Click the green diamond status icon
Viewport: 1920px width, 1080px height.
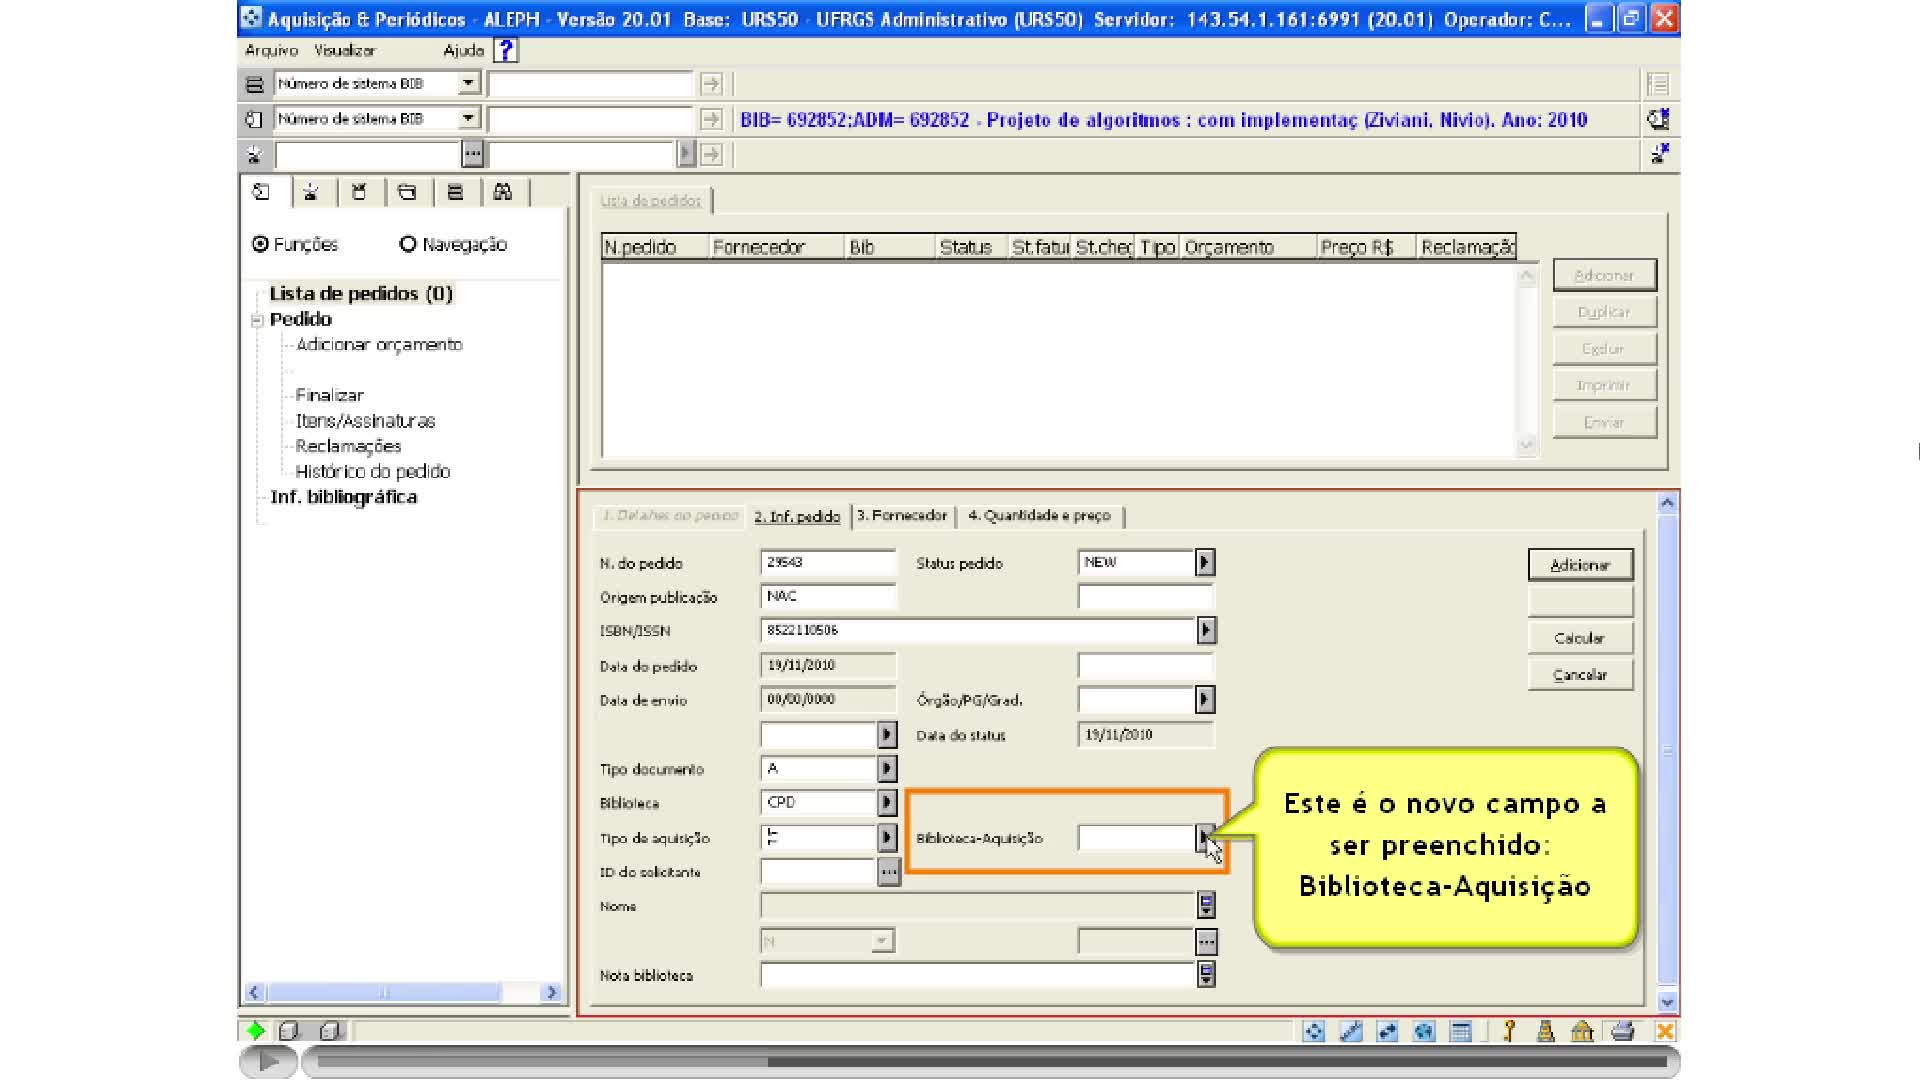[256, 1030]
